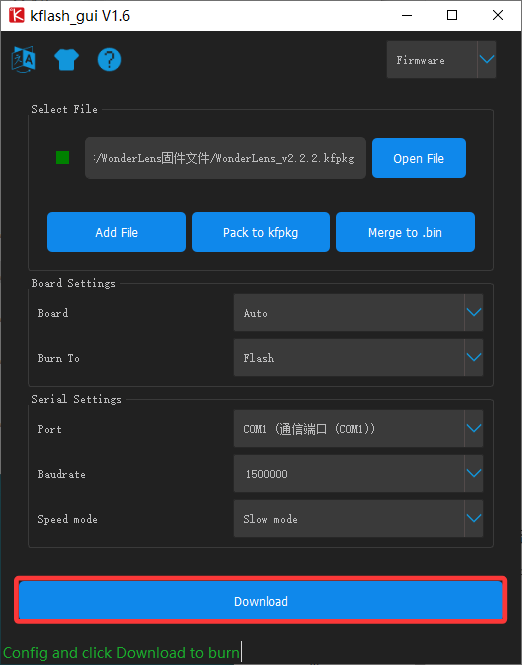The image size is (522, 665).
Task: Click Pack to kfpkg button
Action: point(260,232)
